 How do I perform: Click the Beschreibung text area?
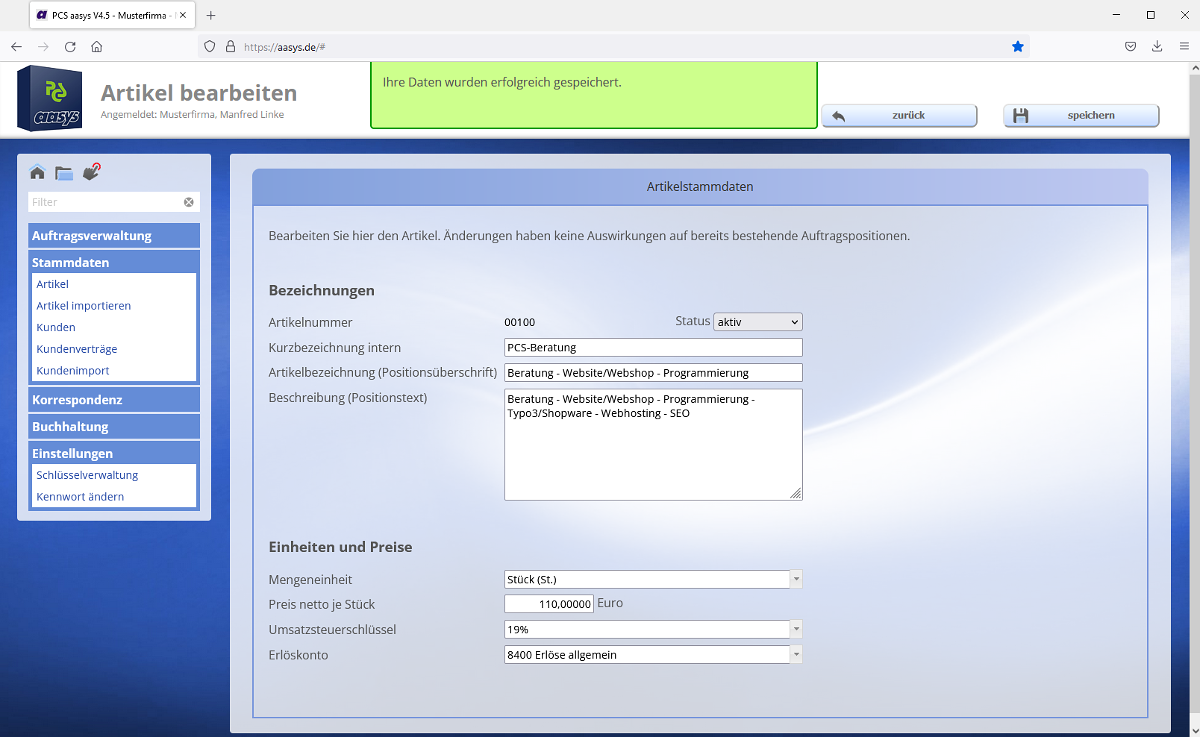point(653,444)
